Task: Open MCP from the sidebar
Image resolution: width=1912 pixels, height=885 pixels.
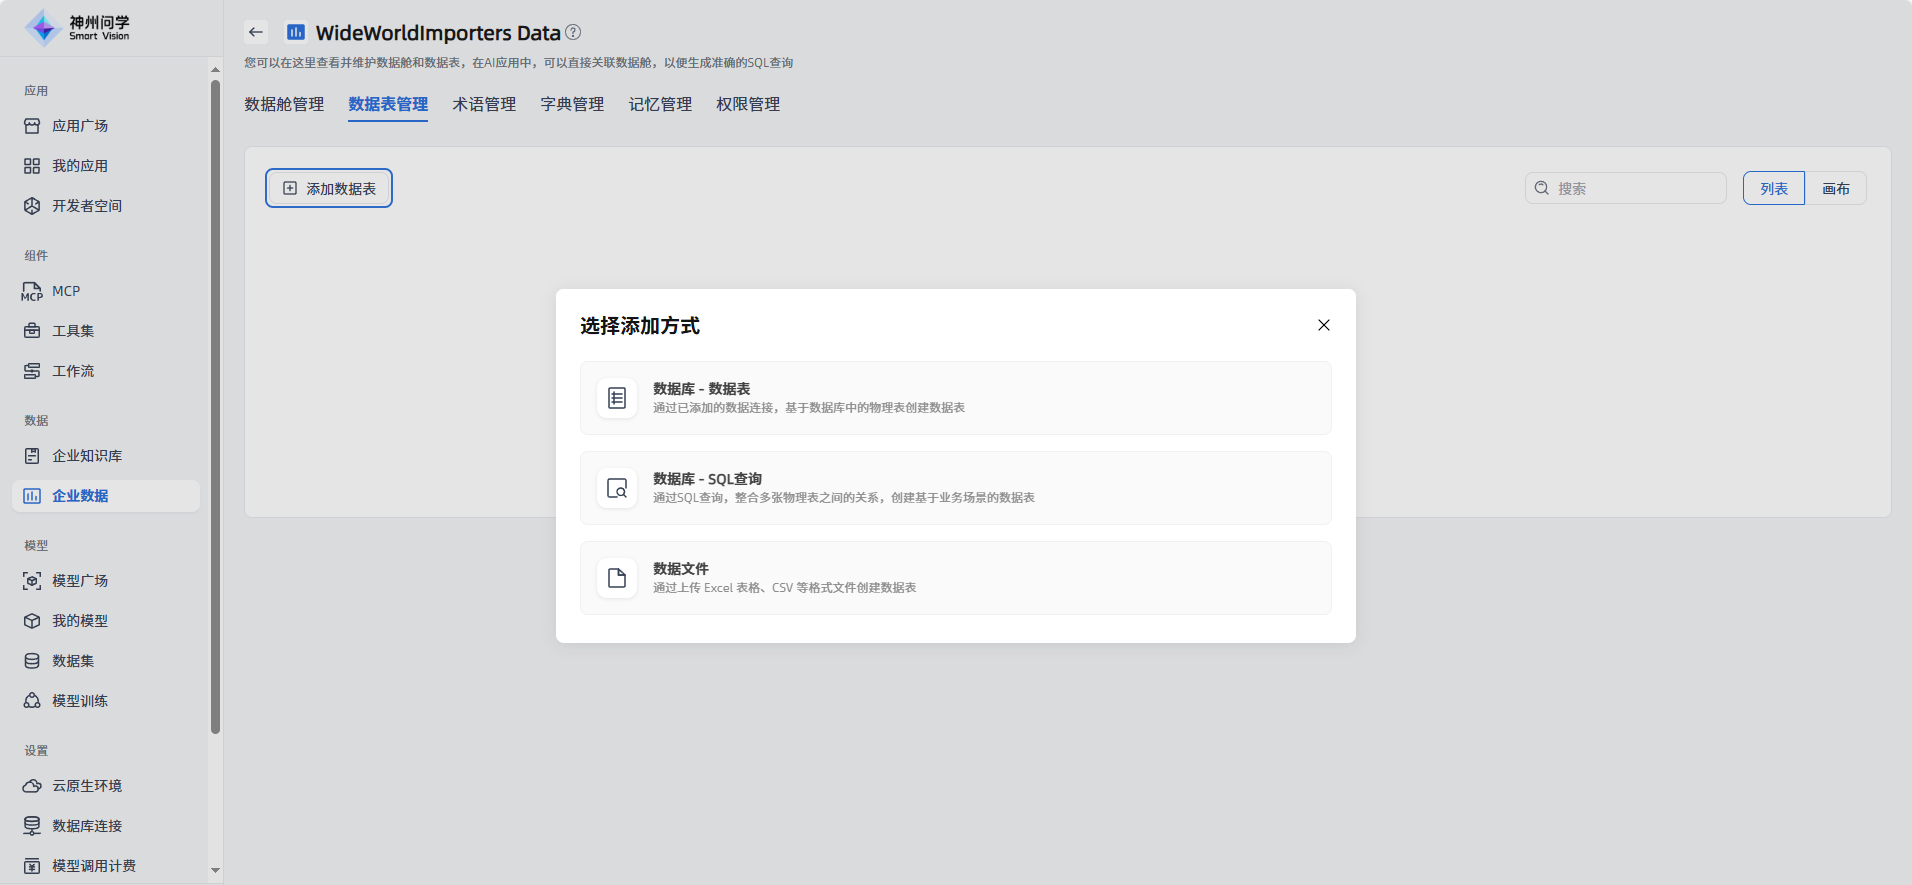Action: pyautogui.click(x=66, y=291)
